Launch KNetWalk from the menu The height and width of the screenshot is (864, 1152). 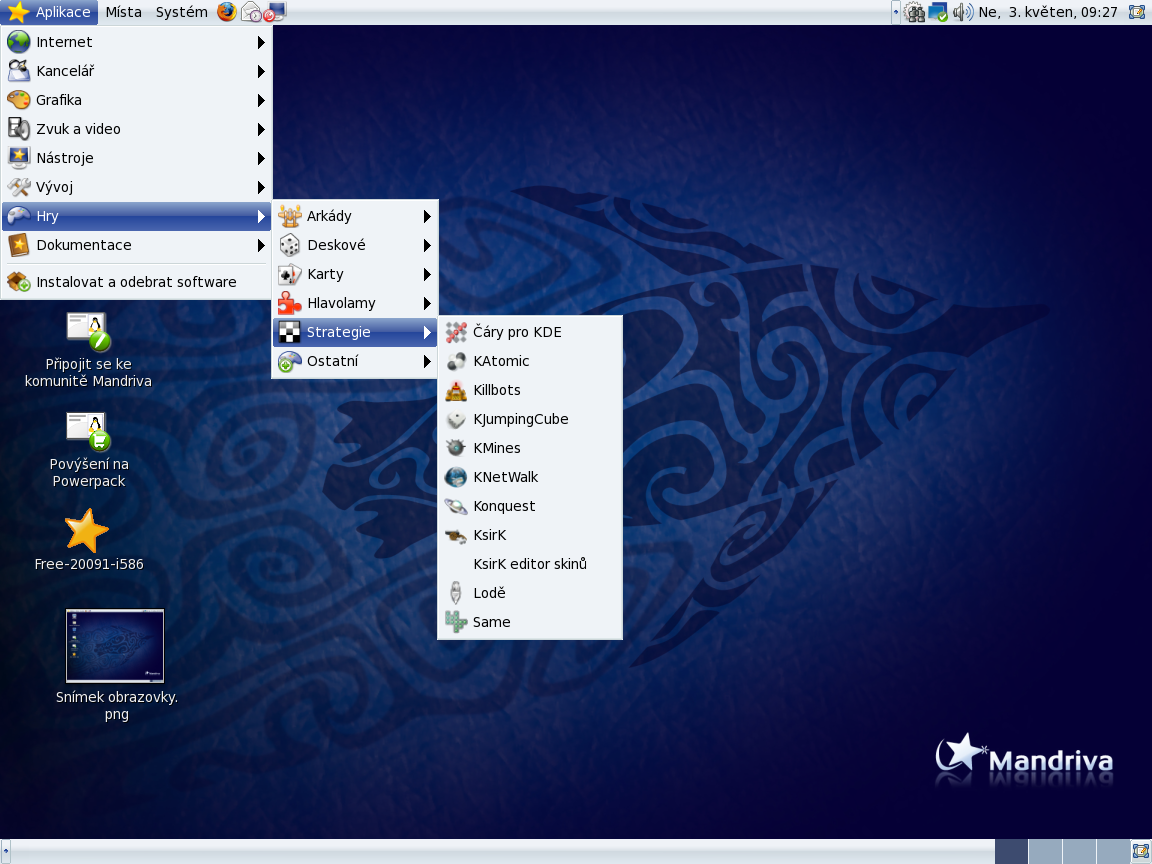(530, 477)
